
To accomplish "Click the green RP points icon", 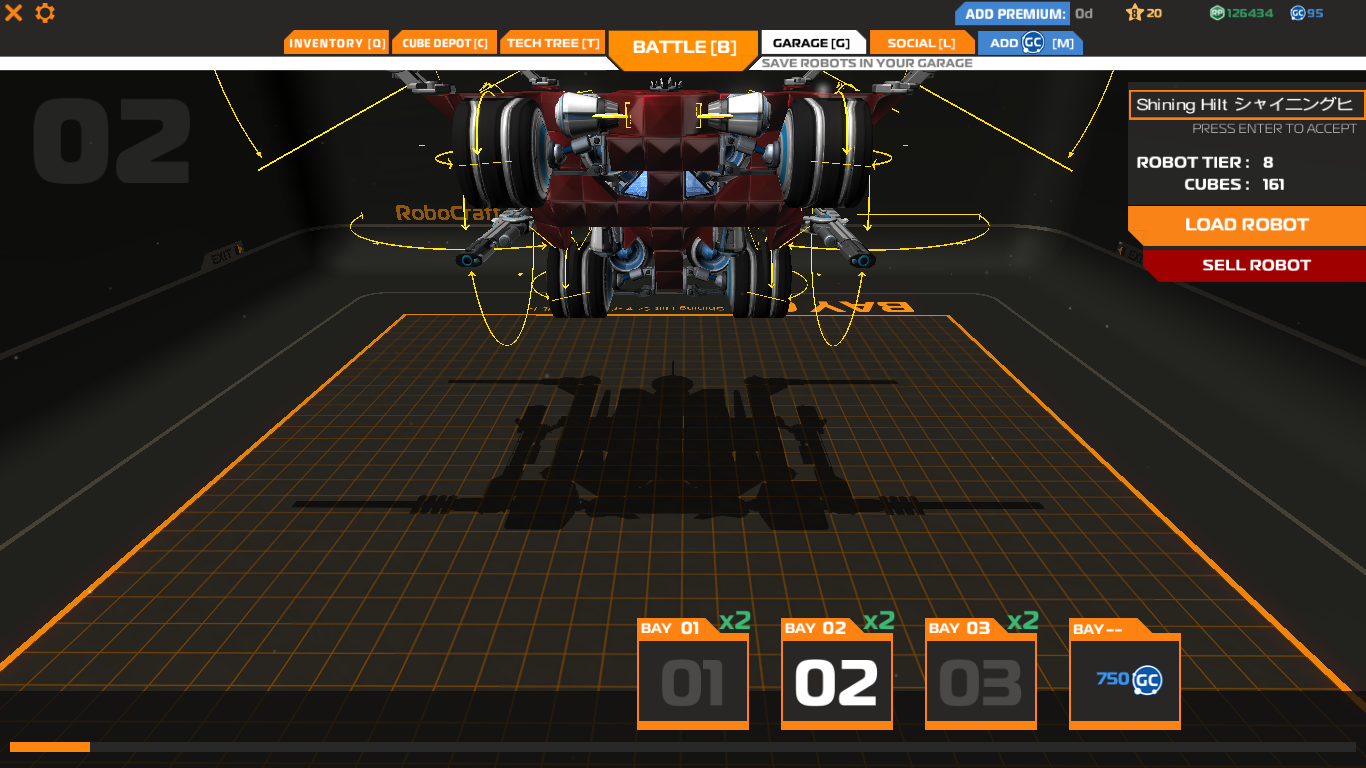I will point(1217,13).
